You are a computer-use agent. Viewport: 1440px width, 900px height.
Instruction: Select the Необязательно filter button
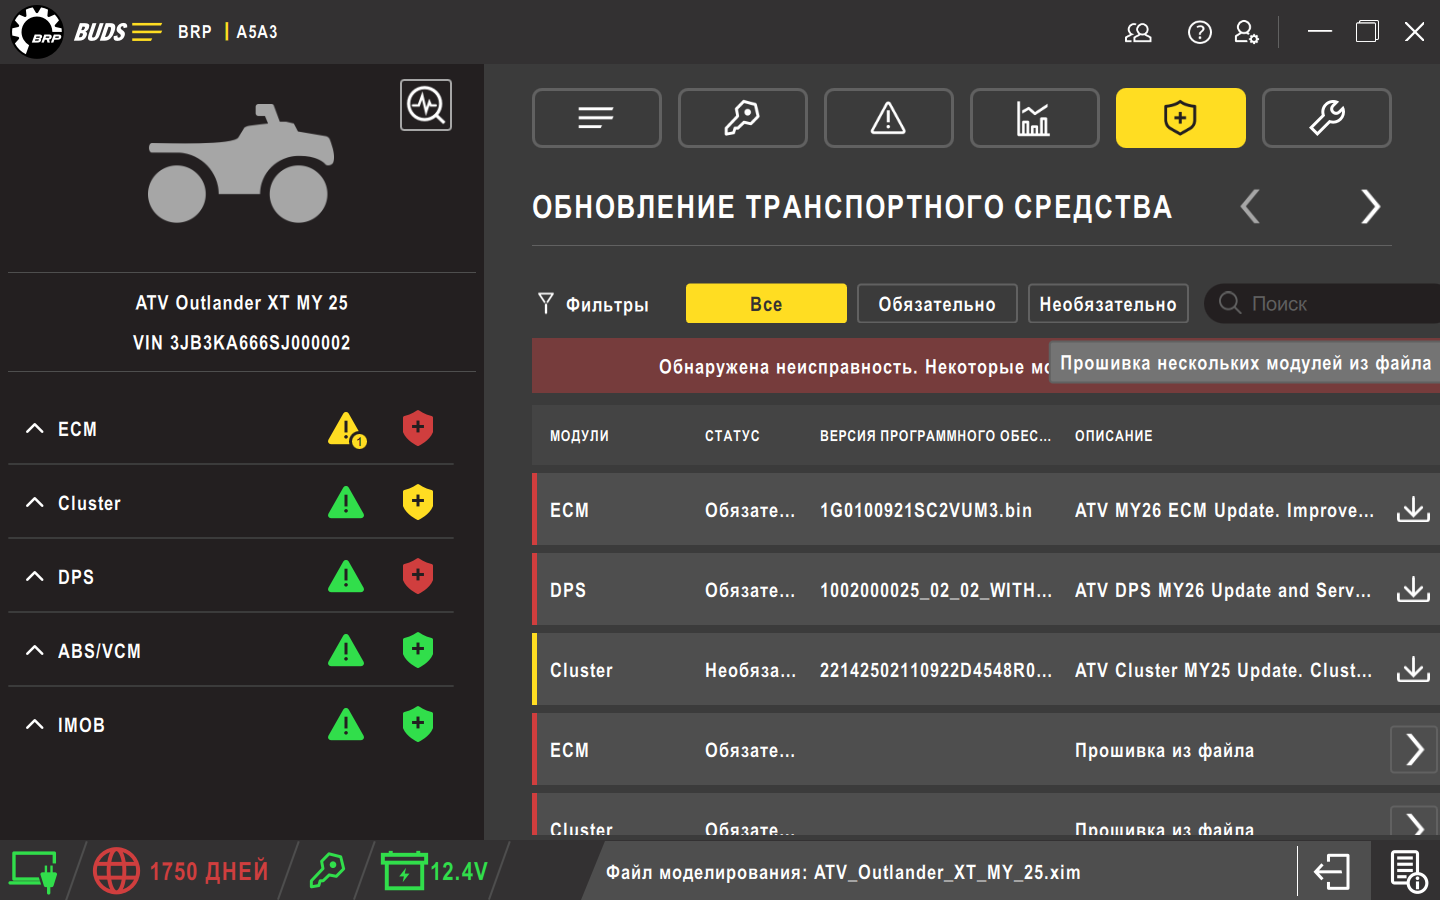tap(1108, 303)
